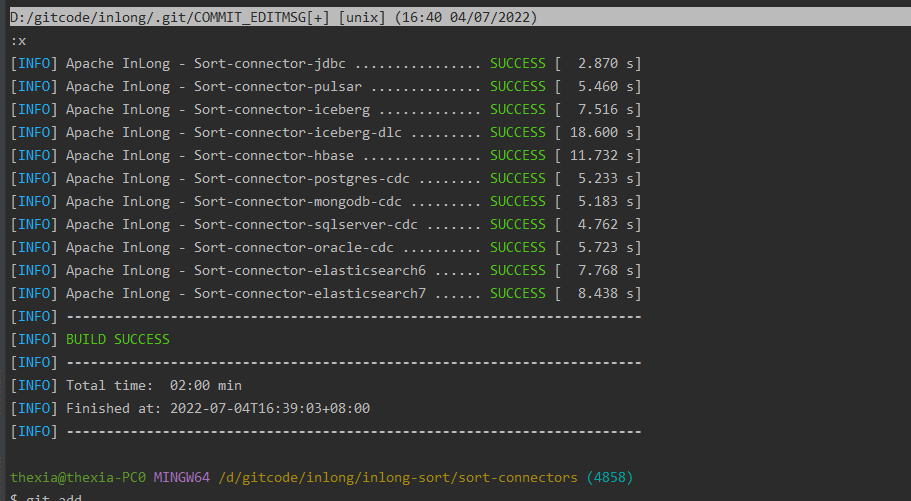This screenshot has width=911, height=501.
Task: Click the '5.460 s' build time
Action: [605, 87]
